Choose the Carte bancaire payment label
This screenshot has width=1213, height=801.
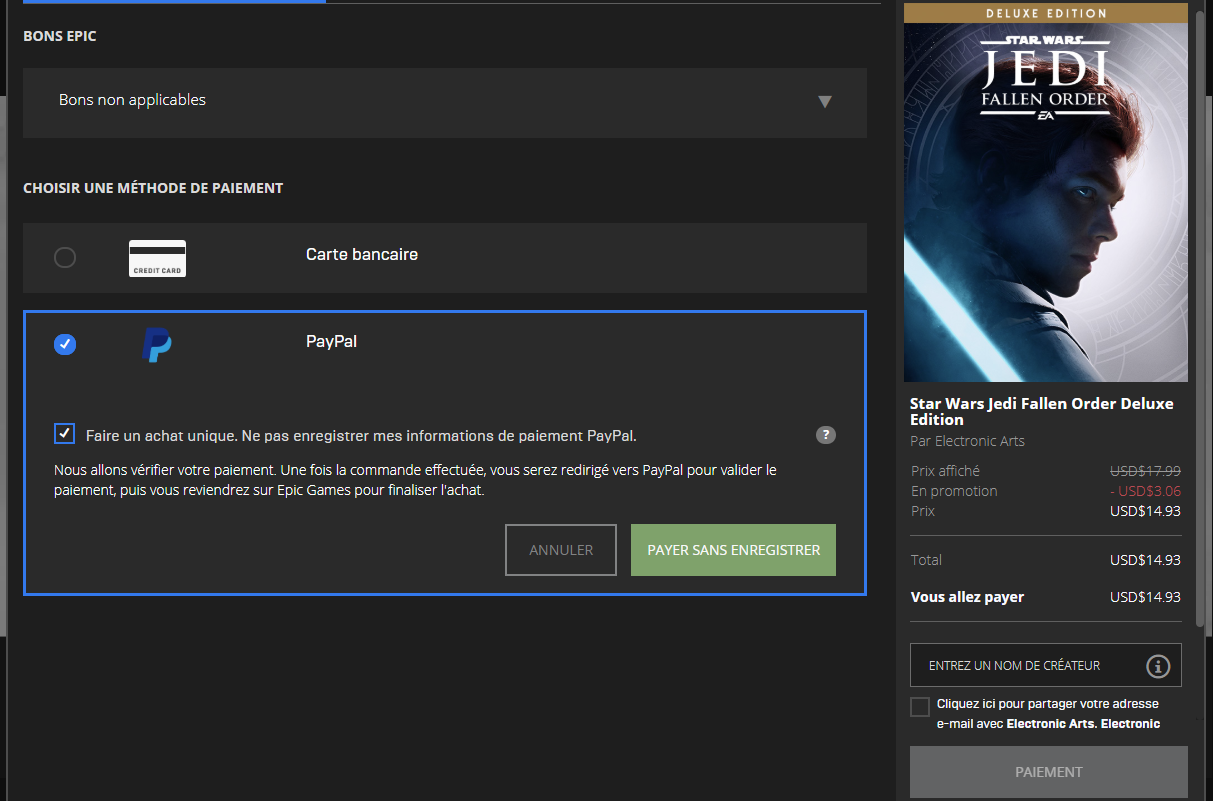[x=362, y=255]
